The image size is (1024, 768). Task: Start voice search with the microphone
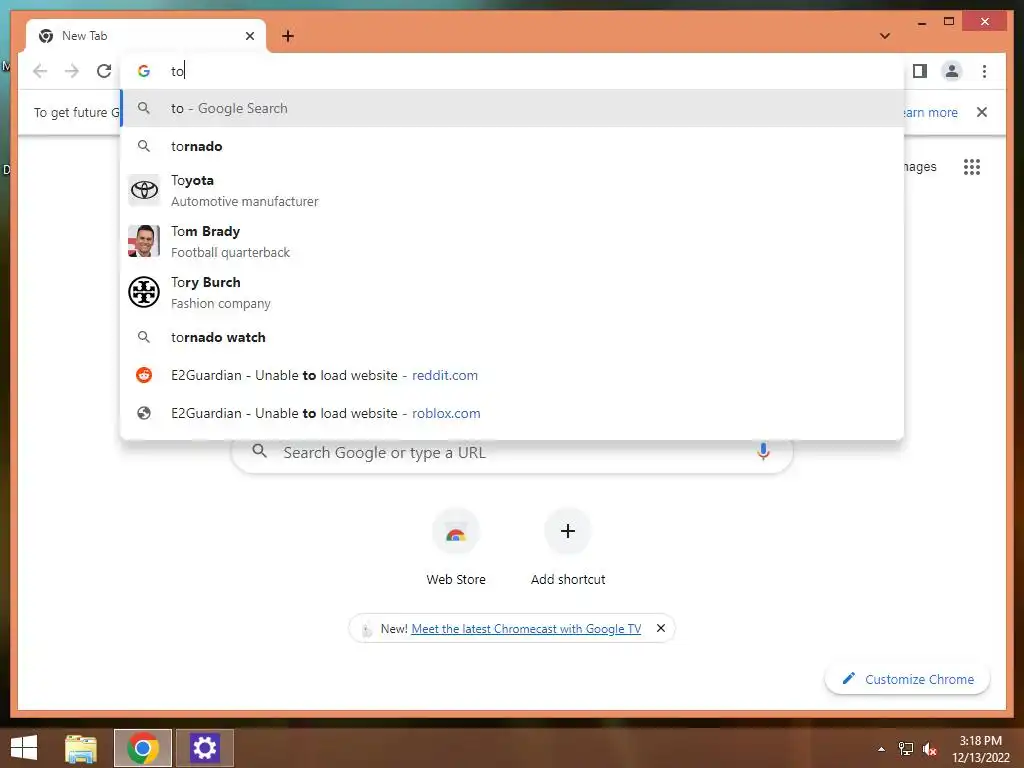(763, 451)
